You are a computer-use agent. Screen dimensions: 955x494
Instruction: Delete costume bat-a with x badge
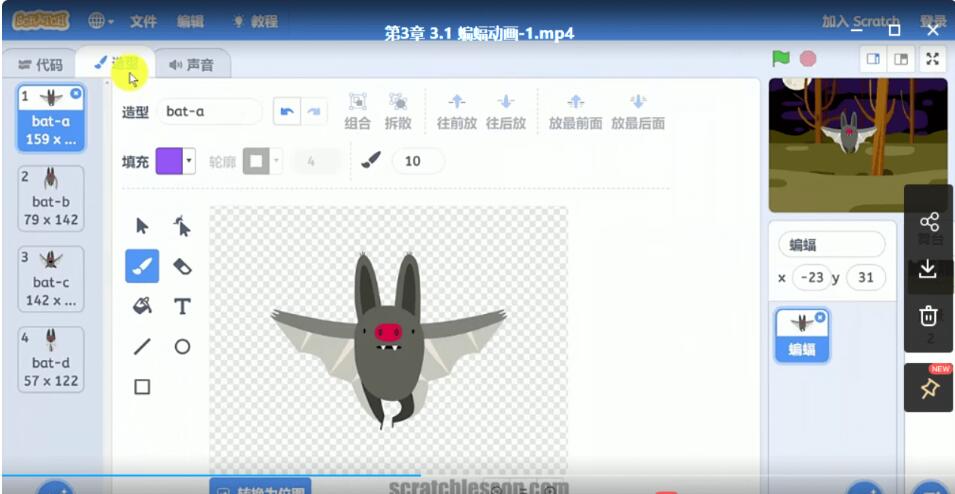click(x=76, y=93)
